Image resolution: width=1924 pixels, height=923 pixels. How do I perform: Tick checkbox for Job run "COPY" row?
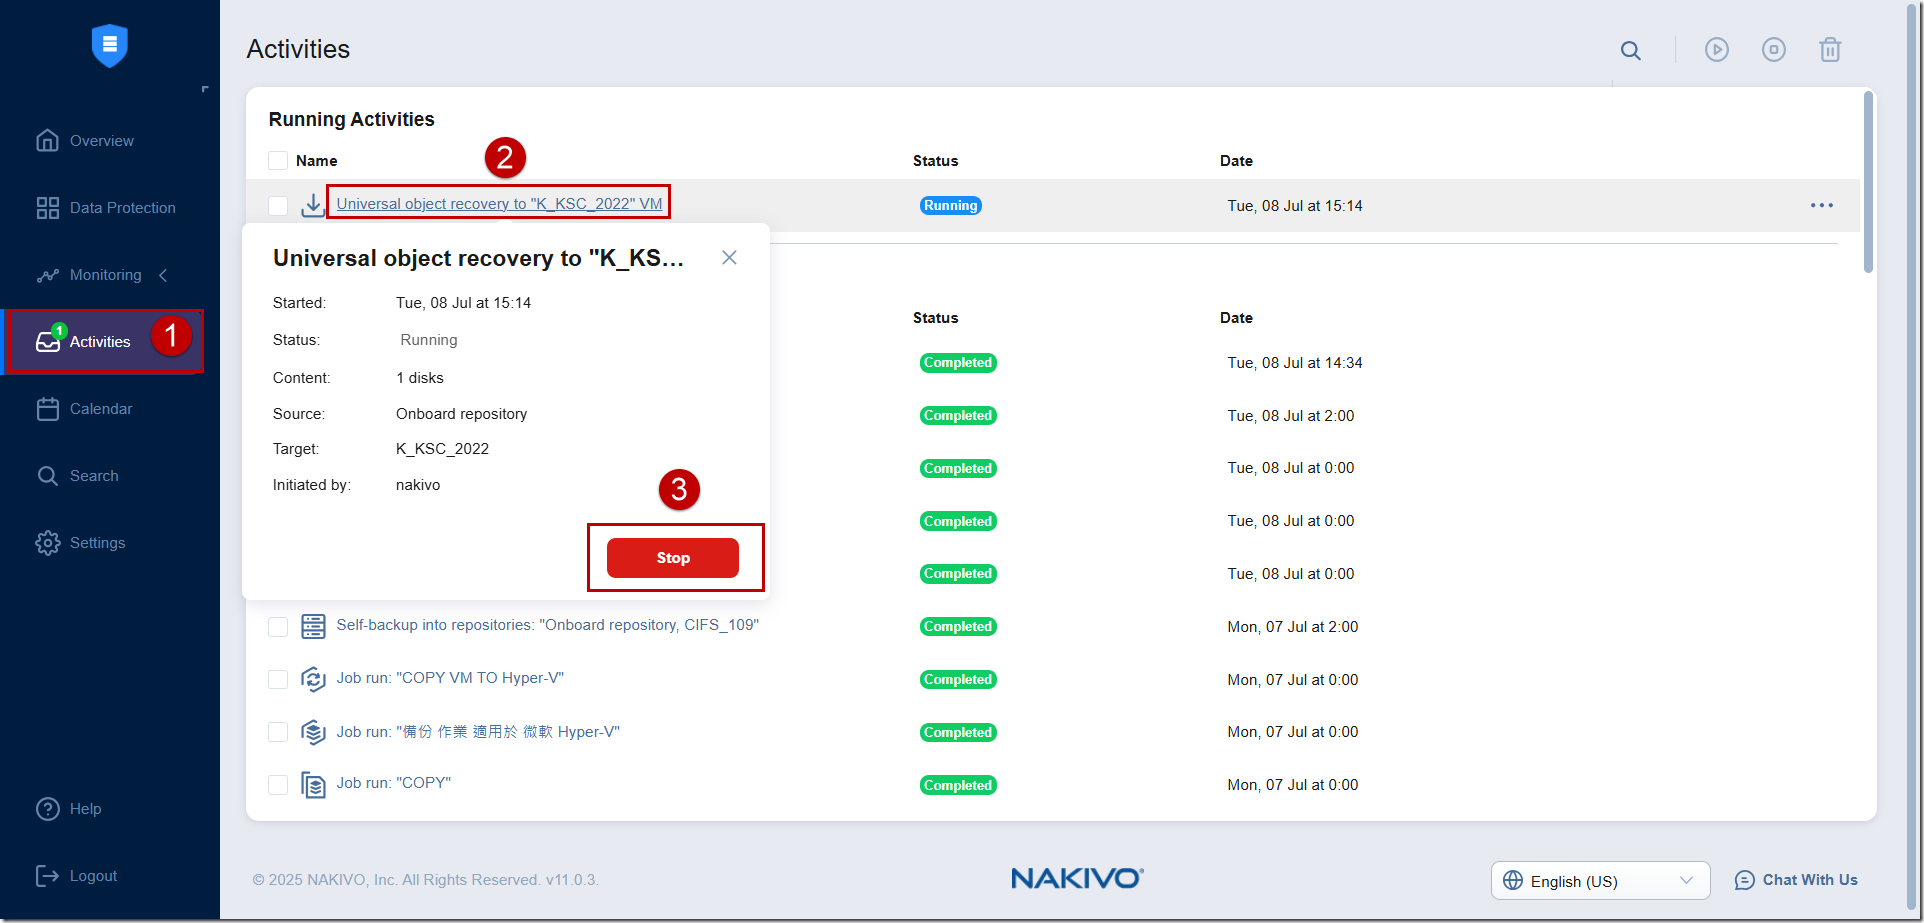pos(278,785)
